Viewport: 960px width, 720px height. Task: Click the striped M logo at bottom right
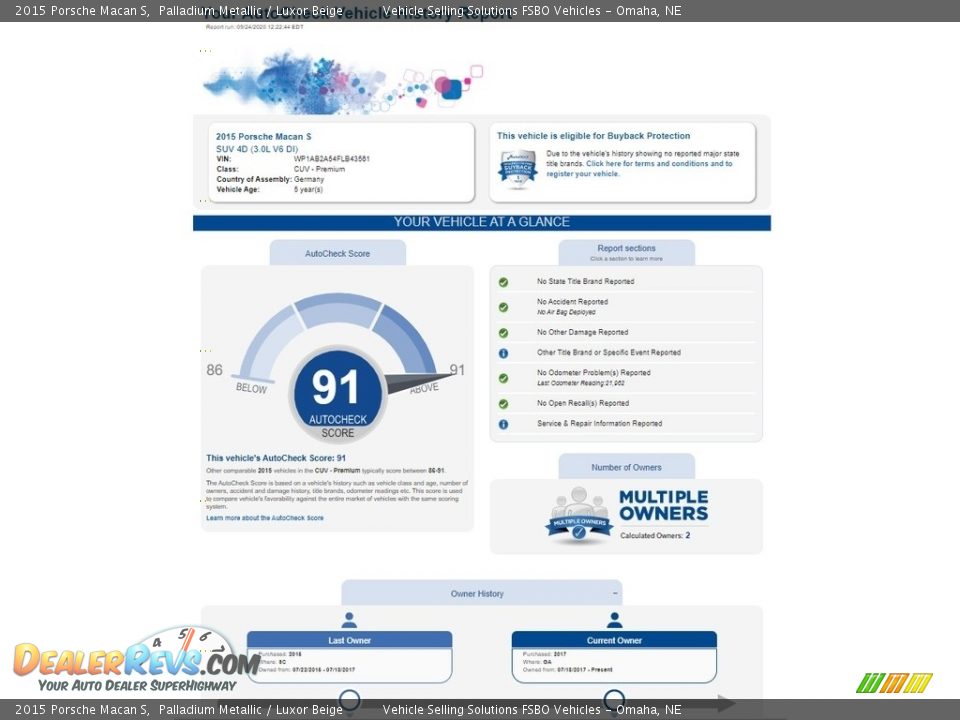[x=893, y=683]
